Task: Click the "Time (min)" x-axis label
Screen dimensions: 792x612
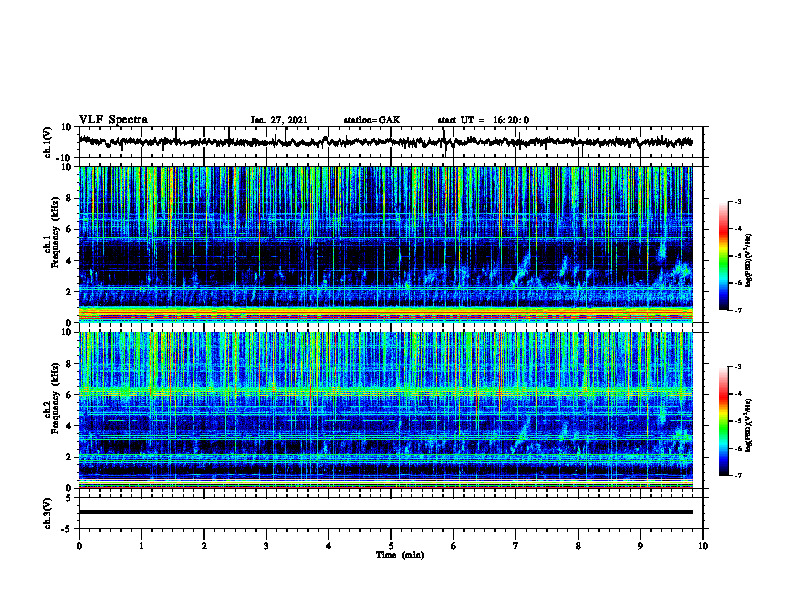Action: click(400, 555)
